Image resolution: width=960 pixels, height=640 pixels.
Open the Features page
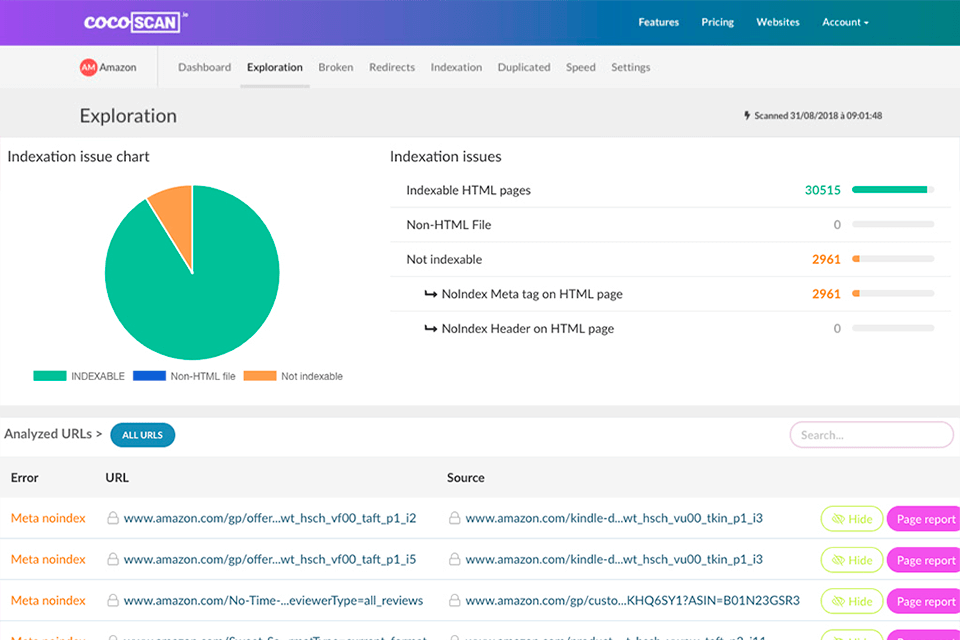659,22
